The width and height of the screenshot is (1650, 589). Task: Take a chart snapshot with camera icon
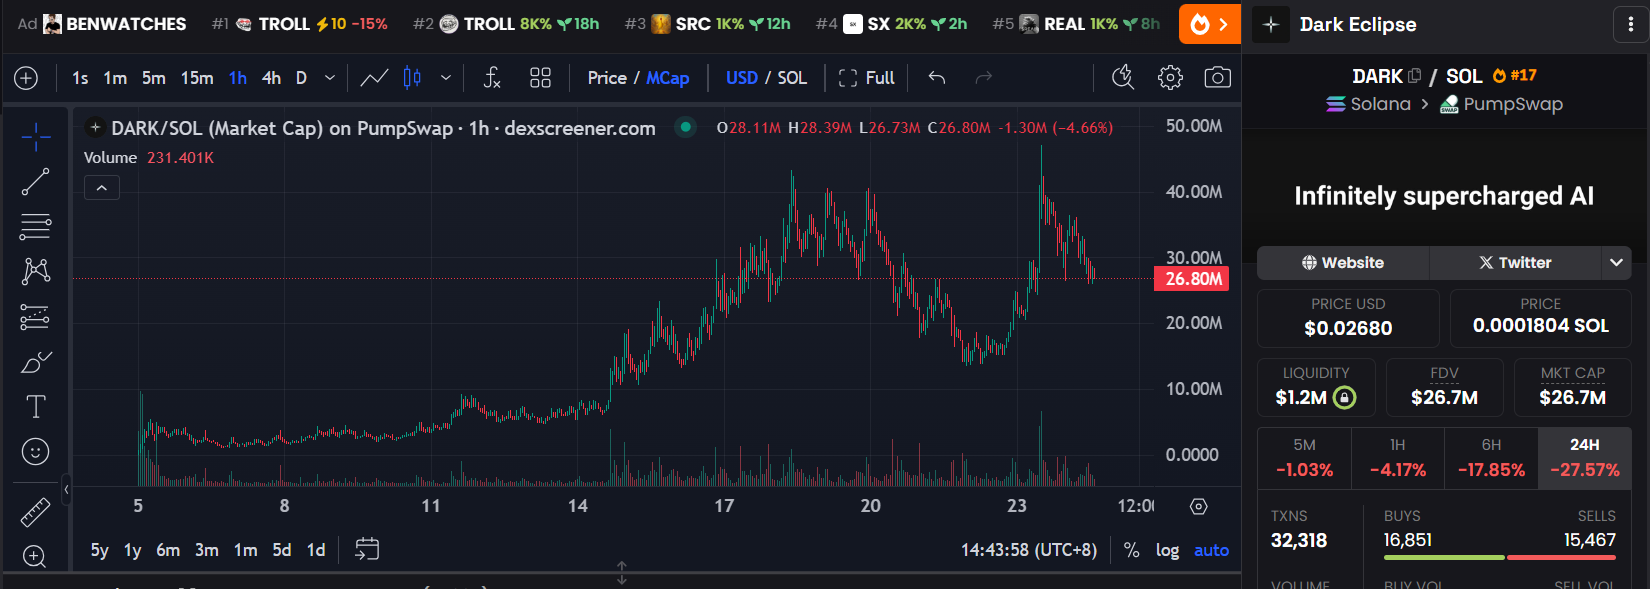click(1217, 78)
